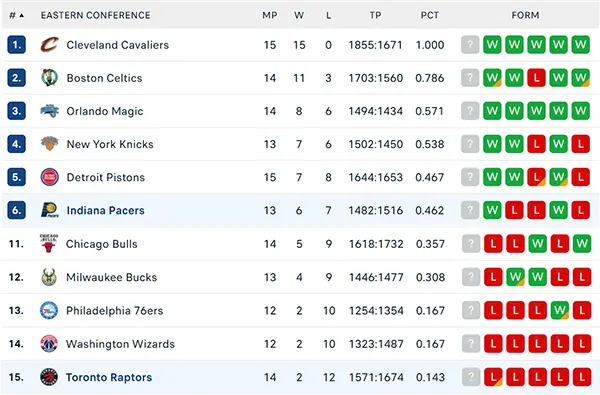Sort table by PCT column header
This screenshot has height=395, width=600.
430,15
